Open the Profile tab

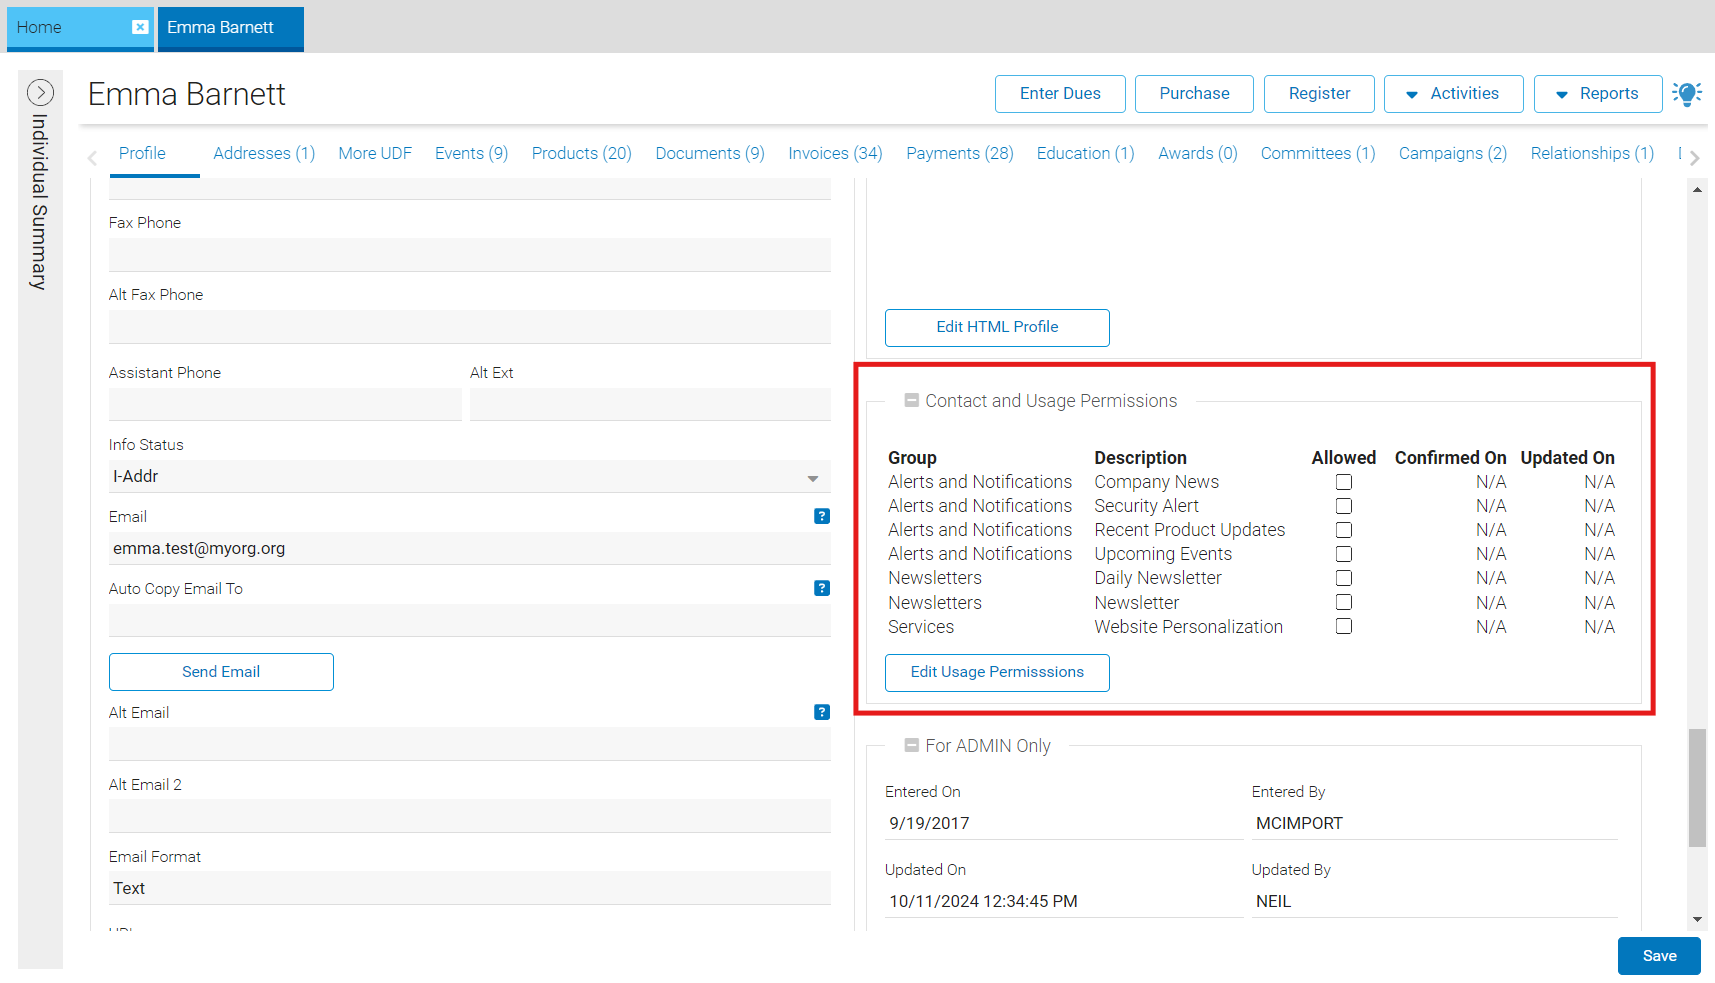[142, 153]
